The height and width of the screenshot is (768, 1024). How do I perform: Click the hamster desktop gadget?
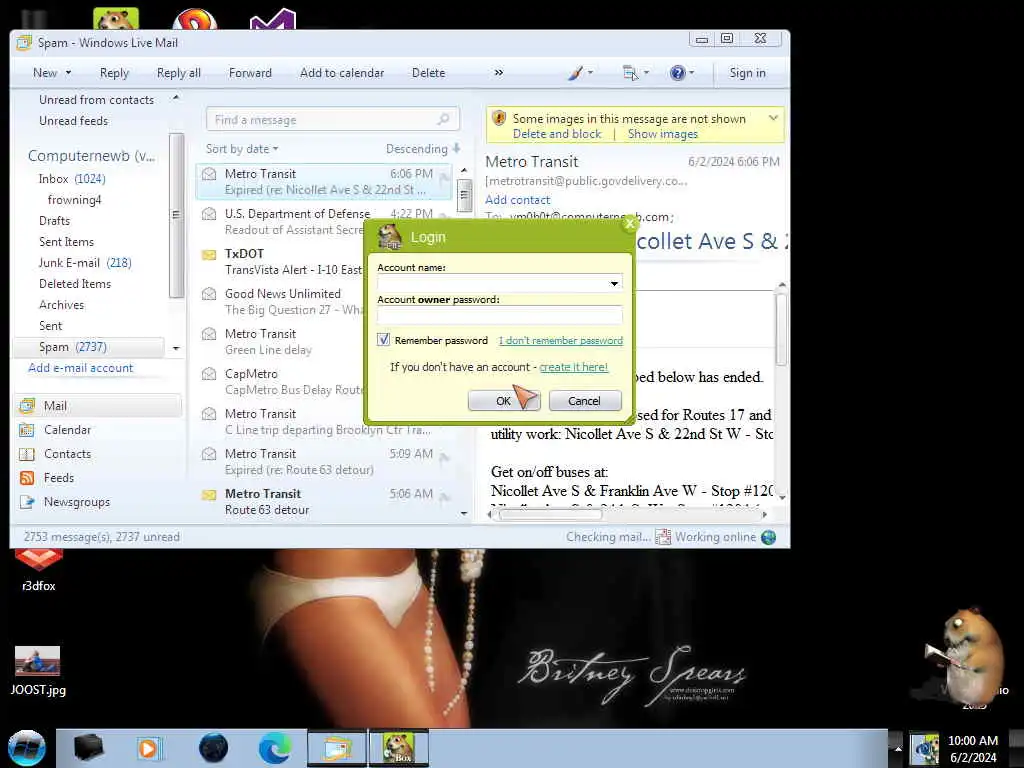pyautogui.click(x=967, y=656)
